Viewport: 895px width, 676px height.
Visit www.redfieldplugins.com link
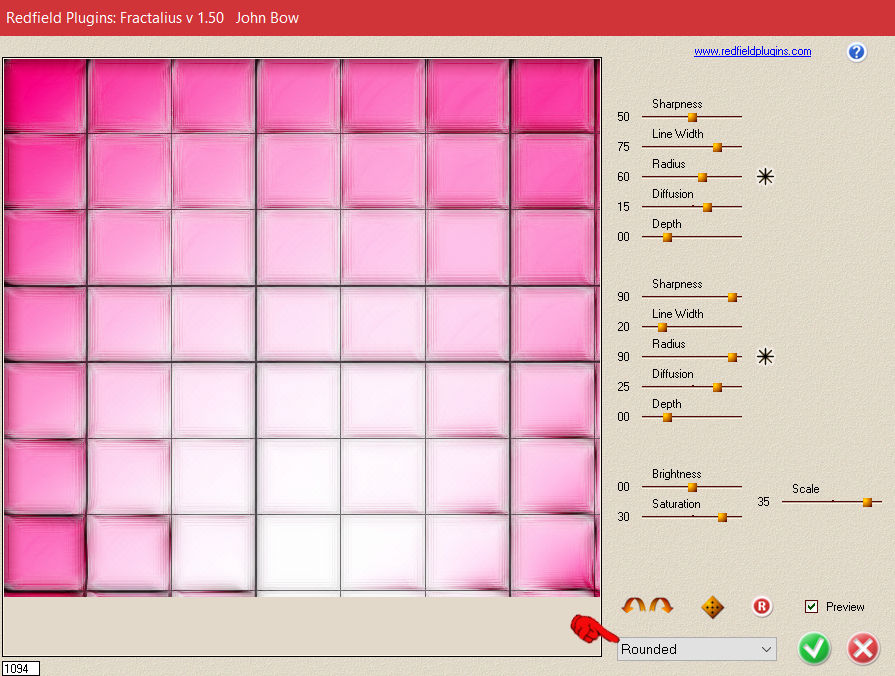point(752,51)
